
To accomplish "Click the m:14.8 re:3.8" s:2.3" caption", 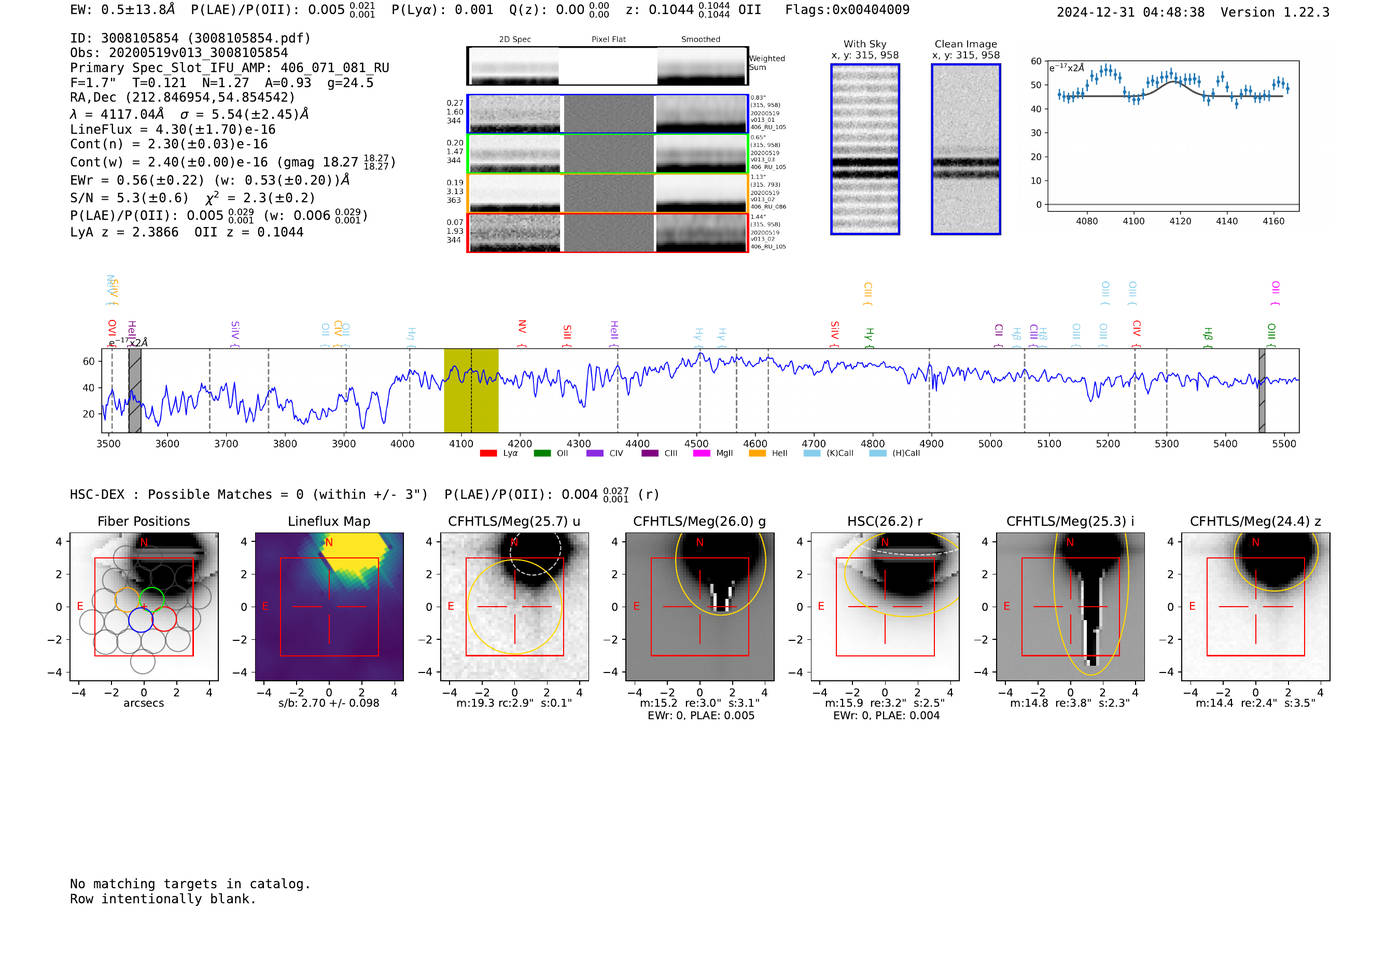I will coord(1070,703).
